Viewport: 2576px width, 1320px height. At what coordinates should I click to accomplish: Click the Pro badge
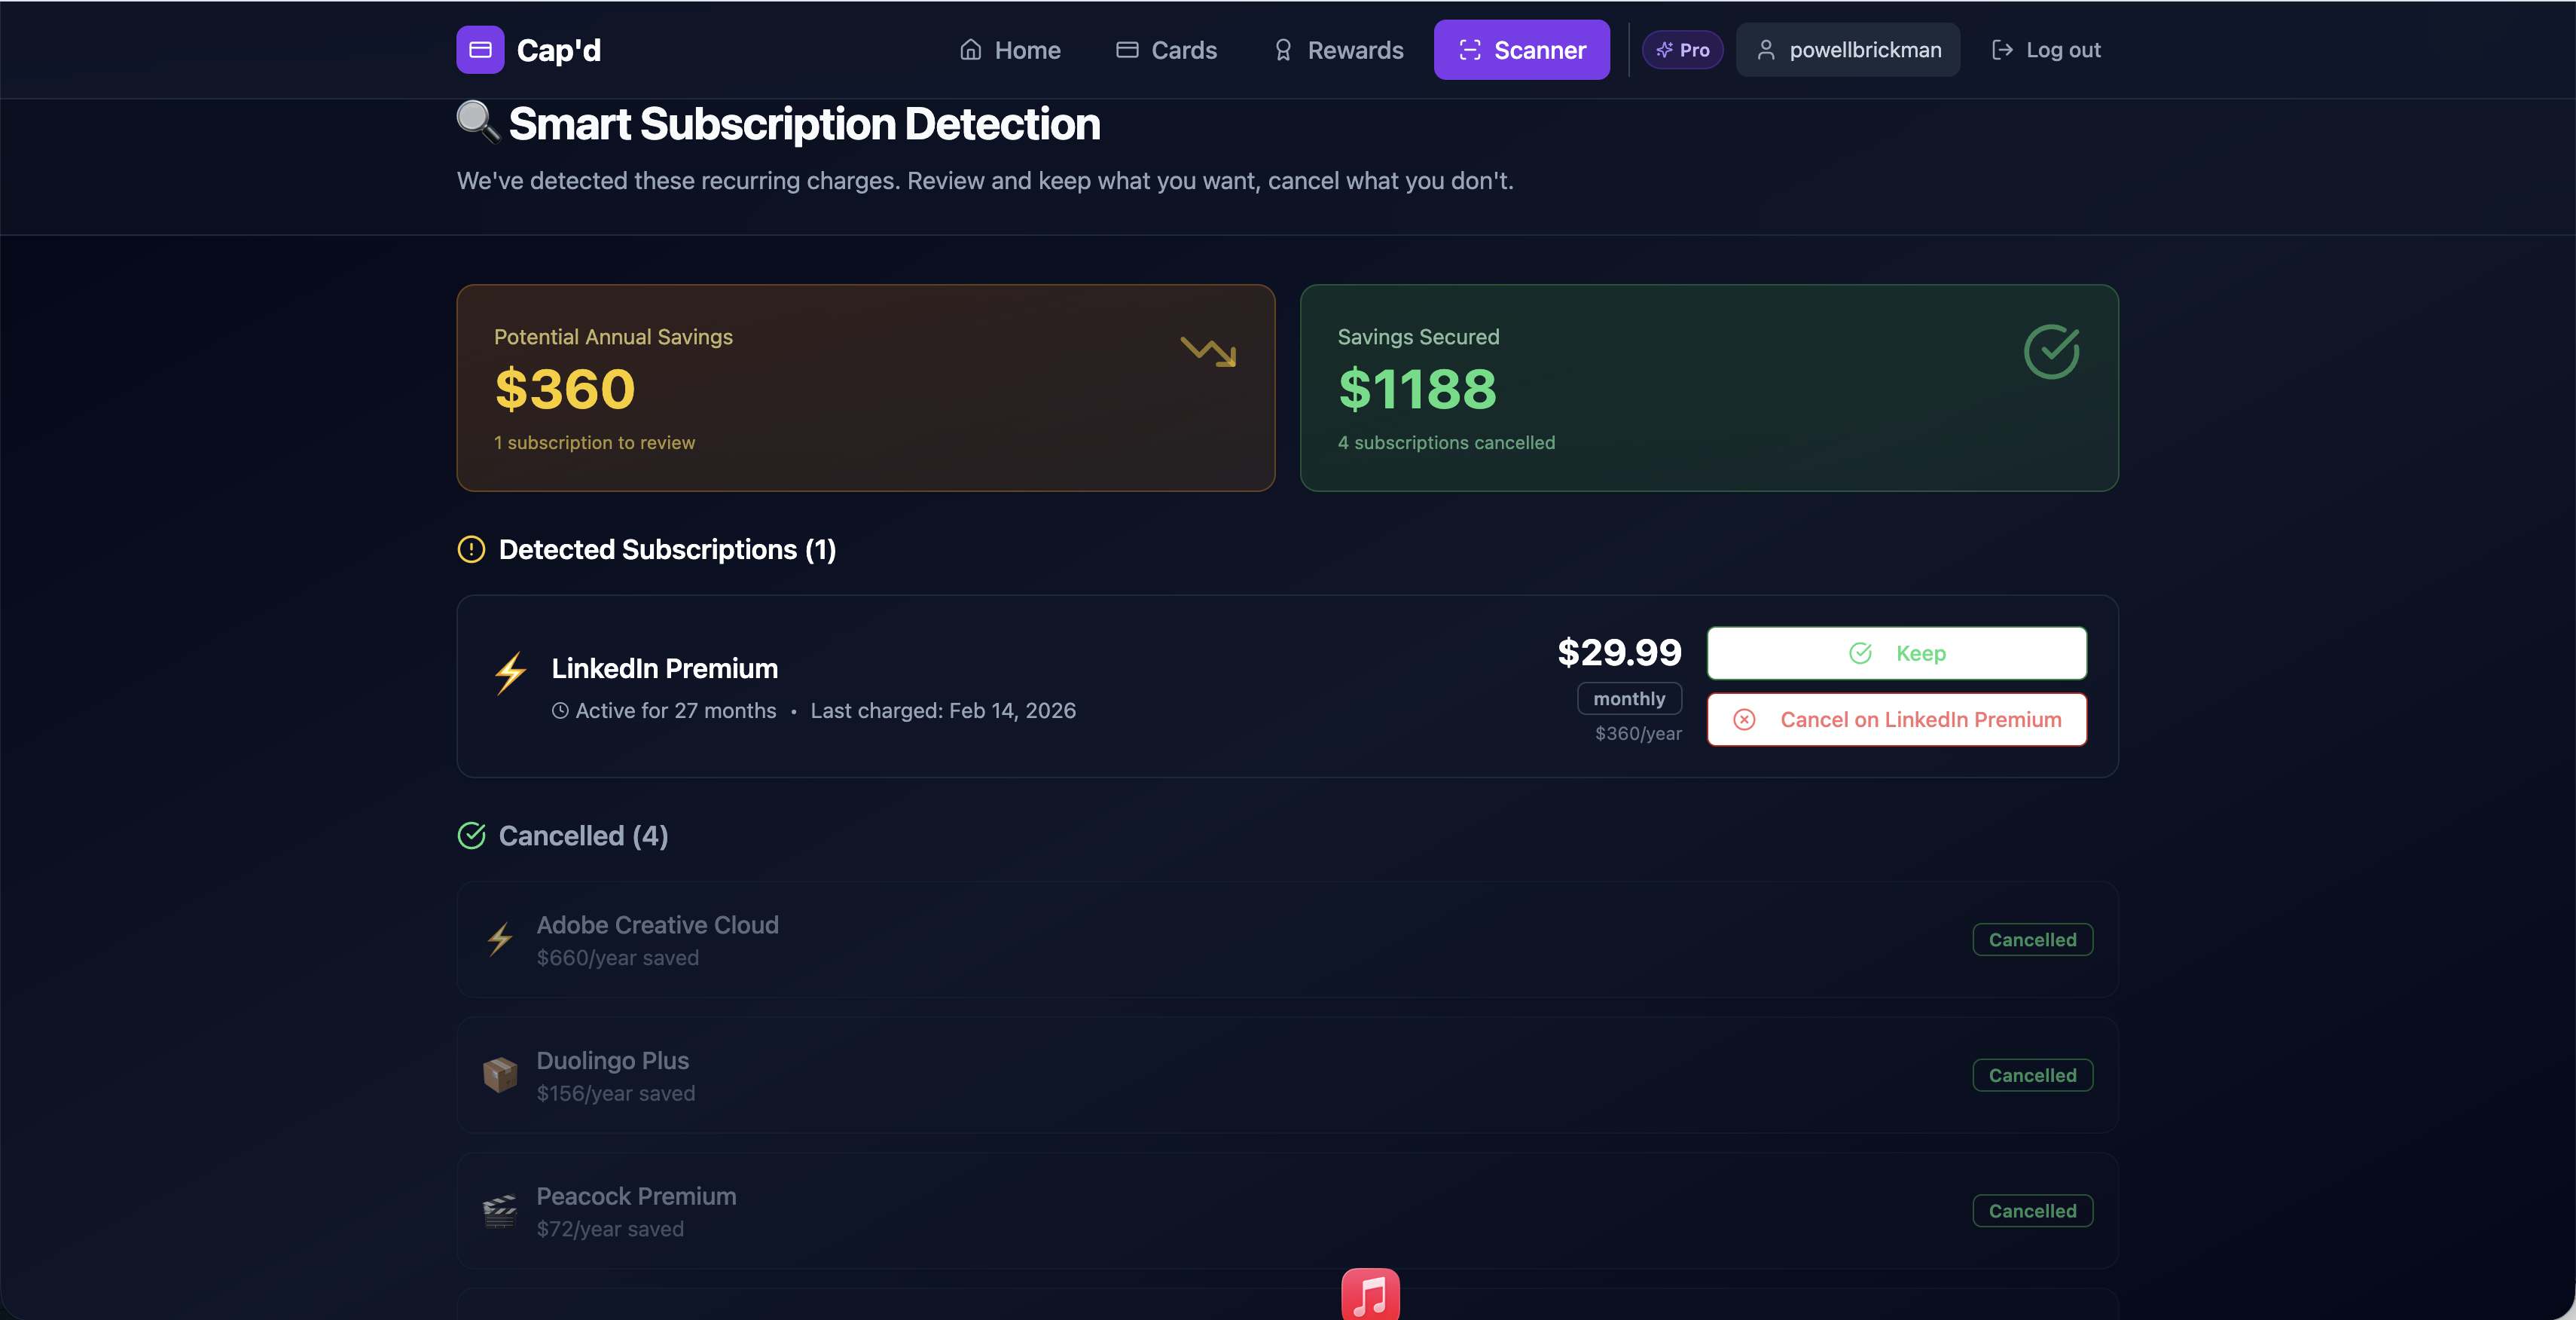coord(1682,49)
